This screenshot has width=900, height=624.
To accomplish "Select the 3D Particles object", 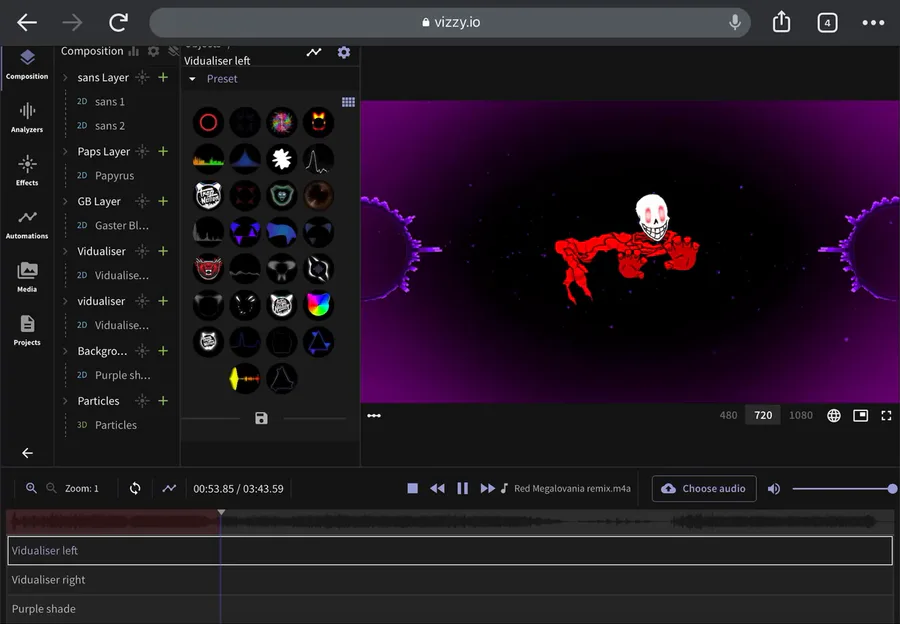I will point(115,425).
